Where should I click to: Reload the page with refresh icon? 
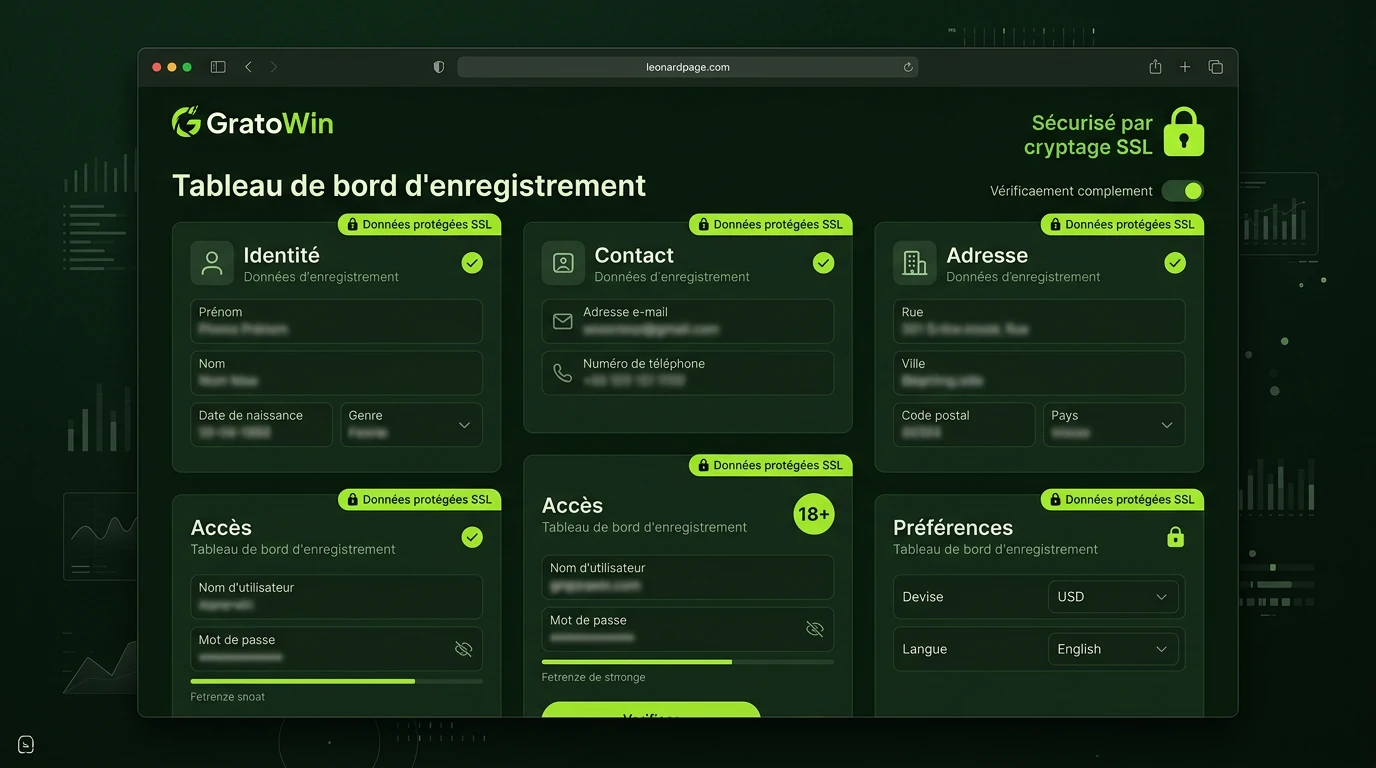point(908,67)
